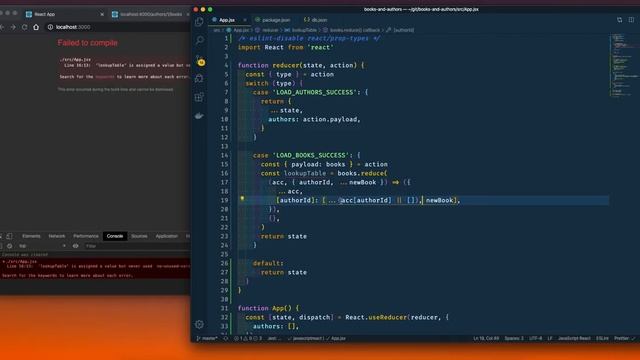
Task: Open the Explorer view in VS Code
Action: (199, 22)
